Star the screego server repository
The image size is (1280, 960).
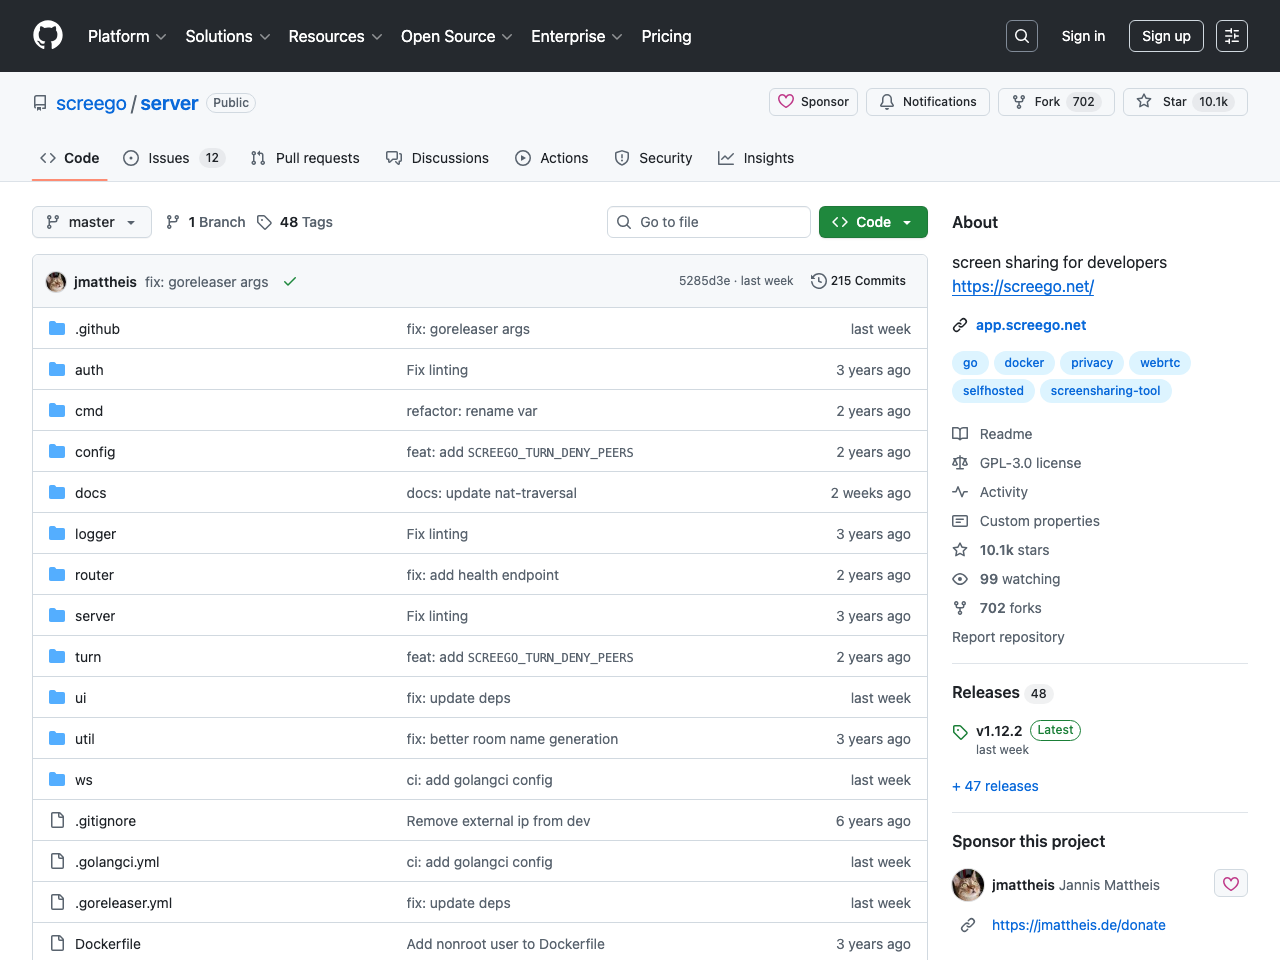pos(1185,102)
